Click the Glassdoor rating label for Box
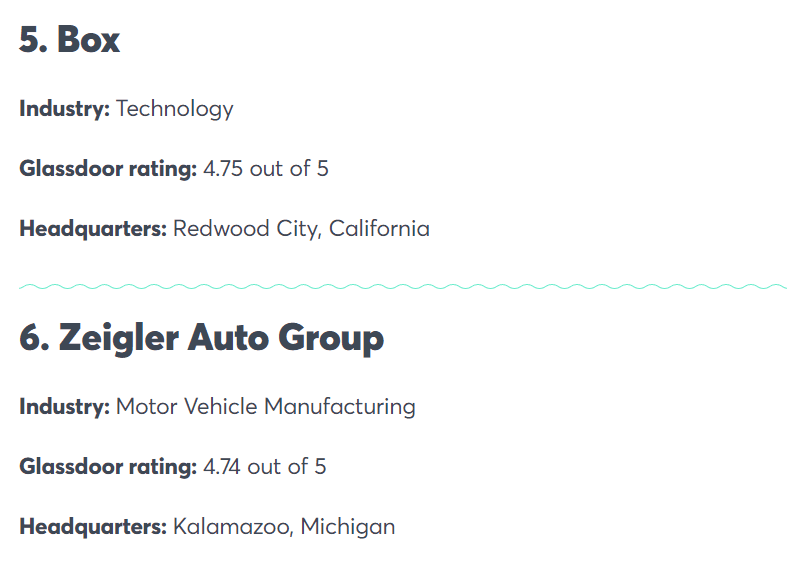This screenshot has height=566, width=804. click(x=108, y=169)
